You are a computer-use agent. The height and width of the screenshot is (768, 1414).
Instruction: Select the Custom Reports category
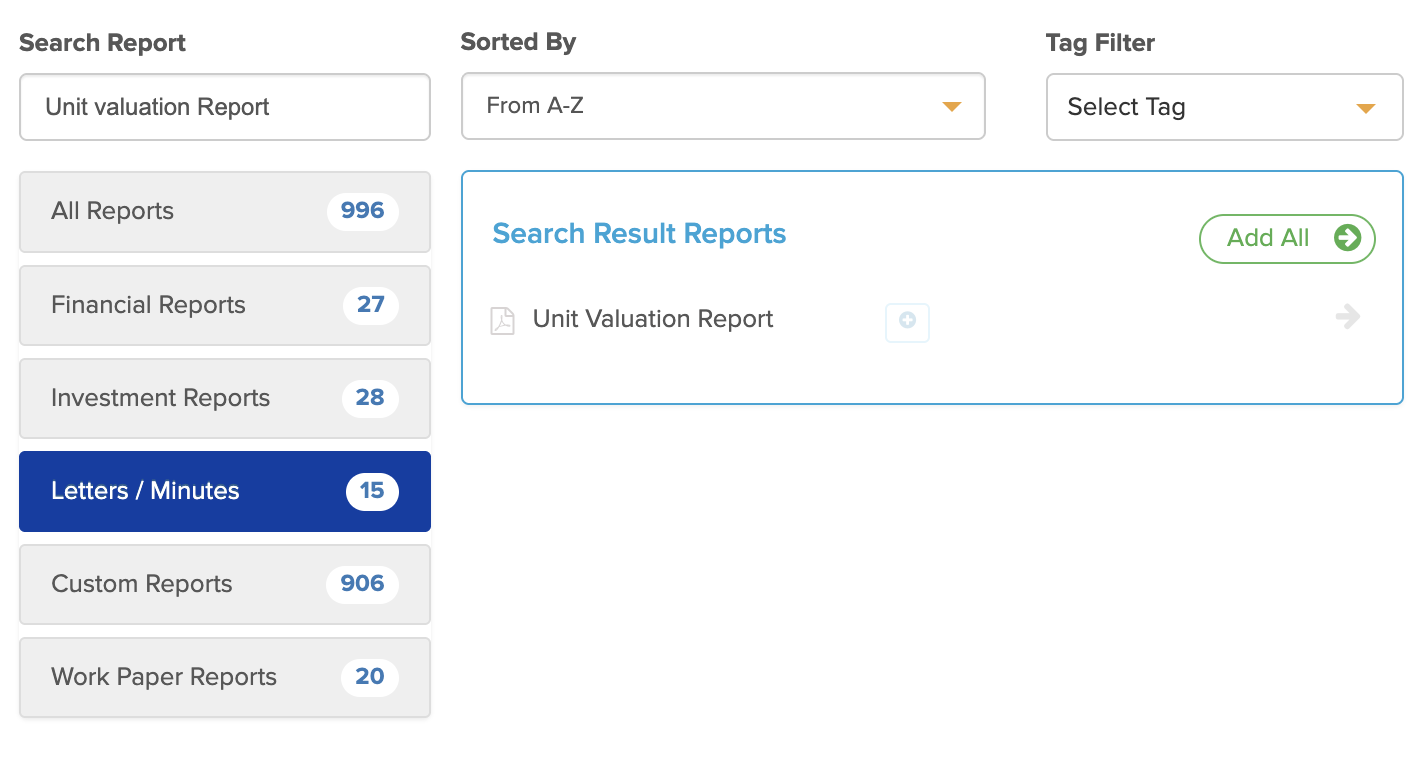pyautogui.click(x=225, y=584)
